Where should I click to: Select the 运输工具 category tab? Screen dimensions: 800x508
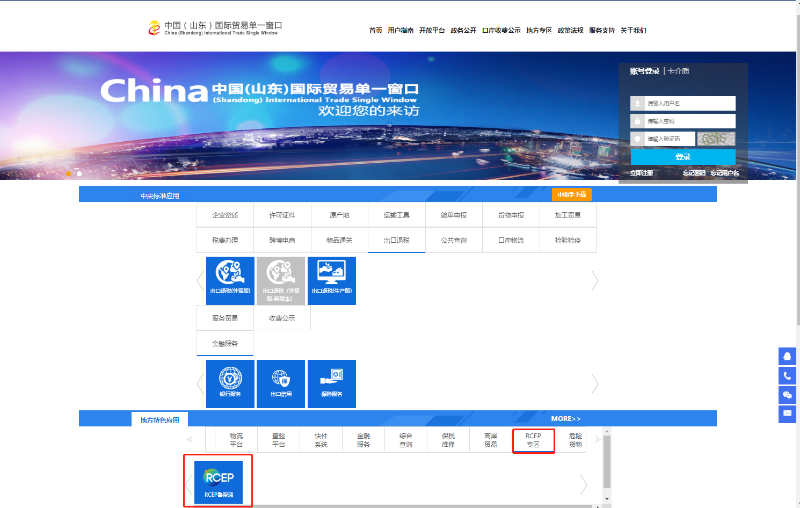coord(396,215)
